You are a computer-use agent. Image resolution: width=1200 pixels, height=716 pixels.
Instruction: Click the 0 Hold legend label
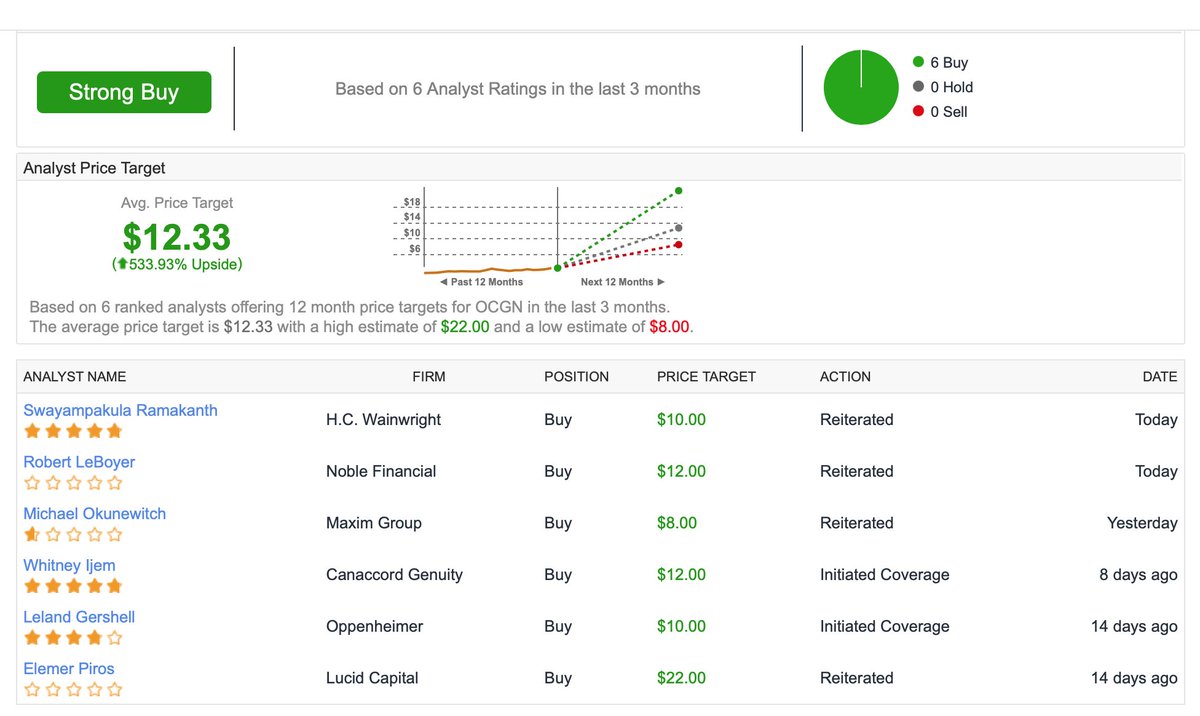[951, 87]
